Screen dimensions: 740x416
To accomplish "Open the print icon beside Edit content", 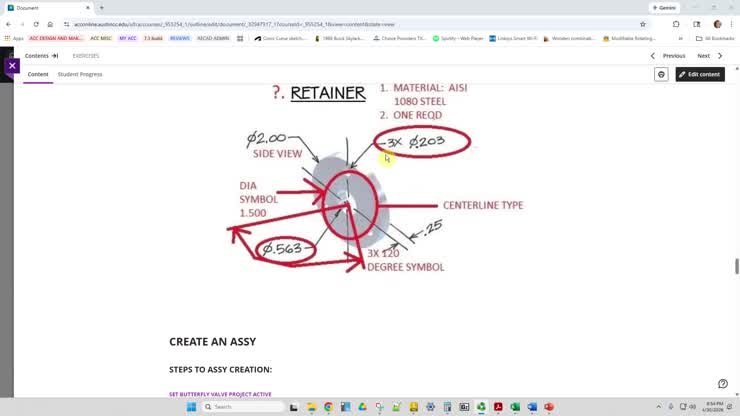I will pos(661,74).
